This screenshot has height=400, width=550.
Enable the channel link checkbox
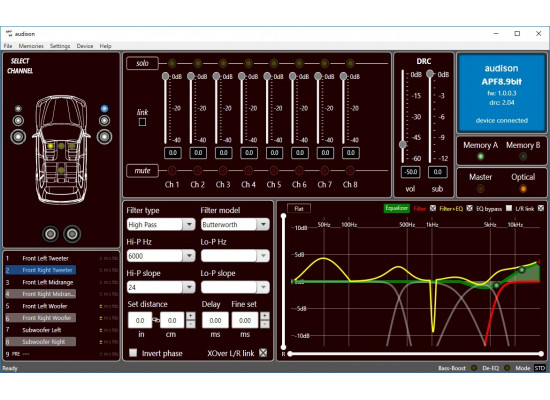(x=142, y=122)
